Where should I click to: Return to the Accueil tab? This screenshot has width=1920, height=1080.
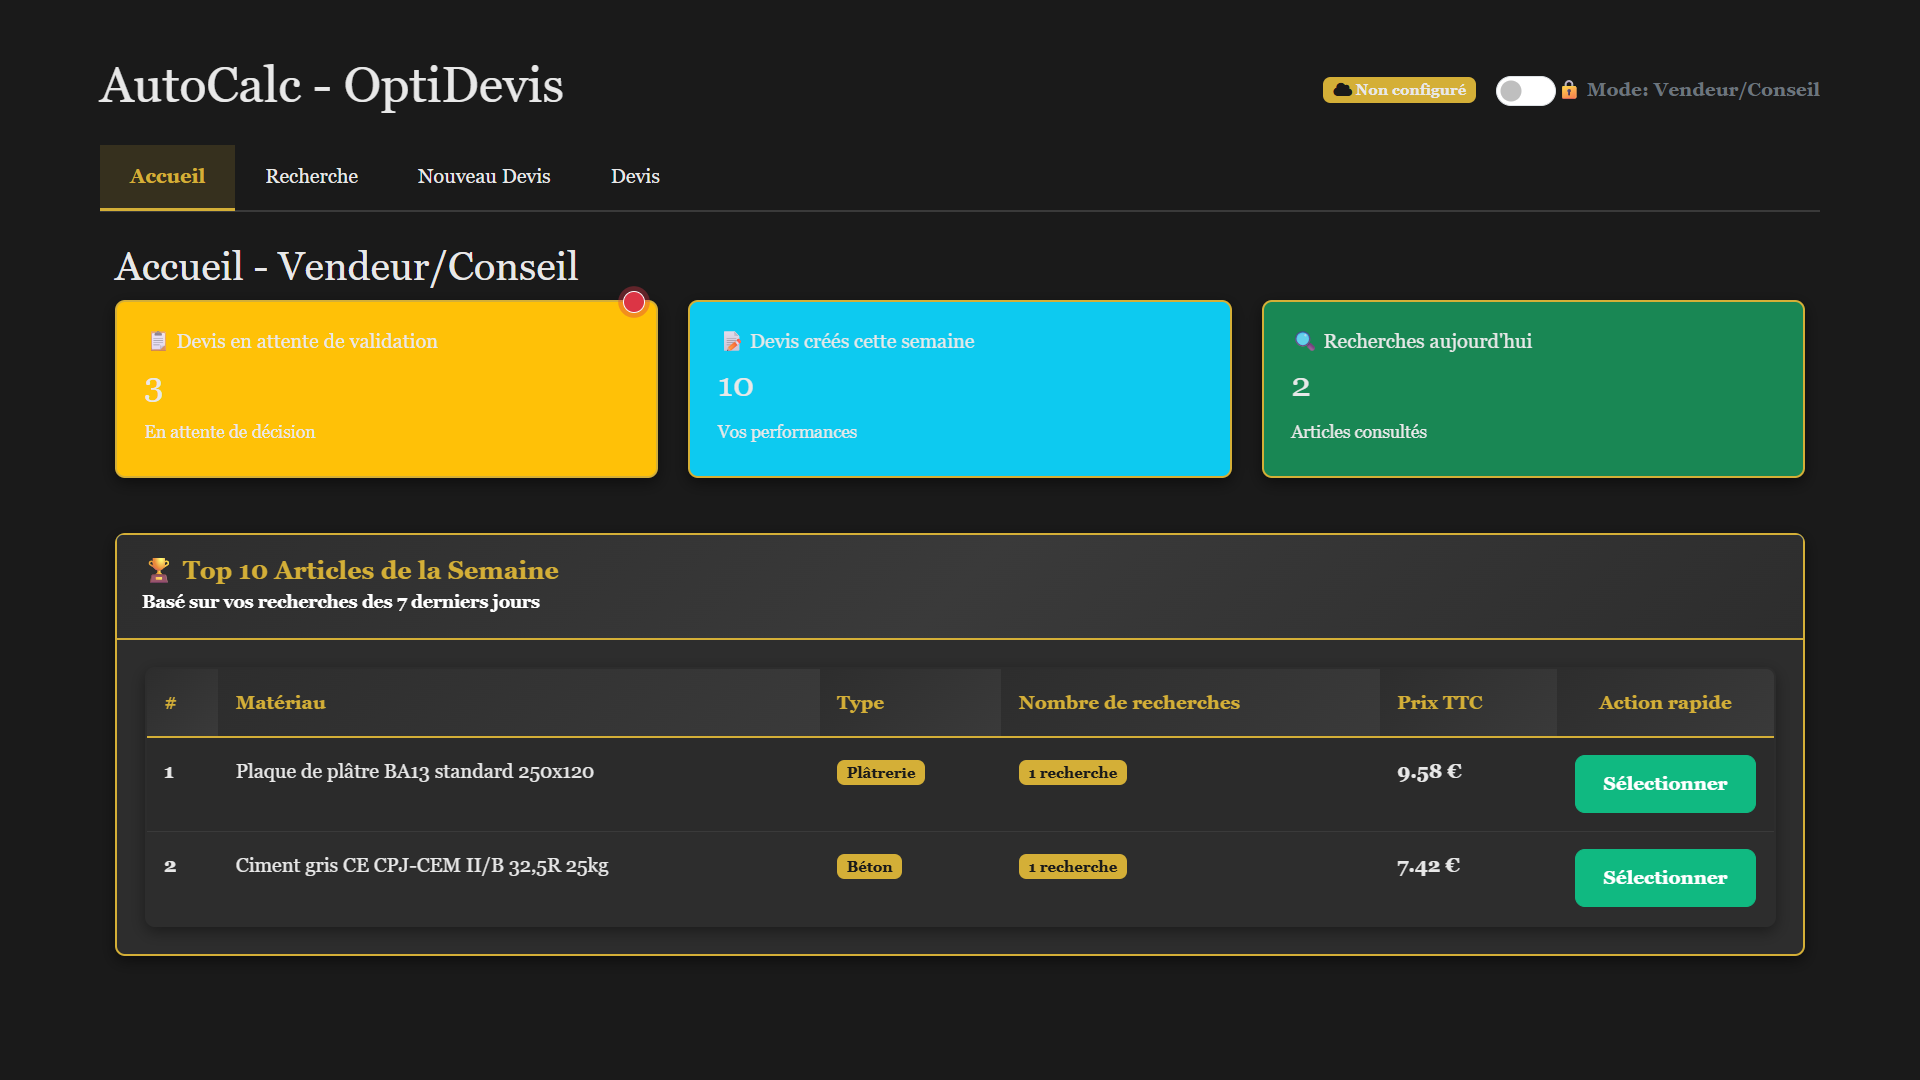click(166, 176)
